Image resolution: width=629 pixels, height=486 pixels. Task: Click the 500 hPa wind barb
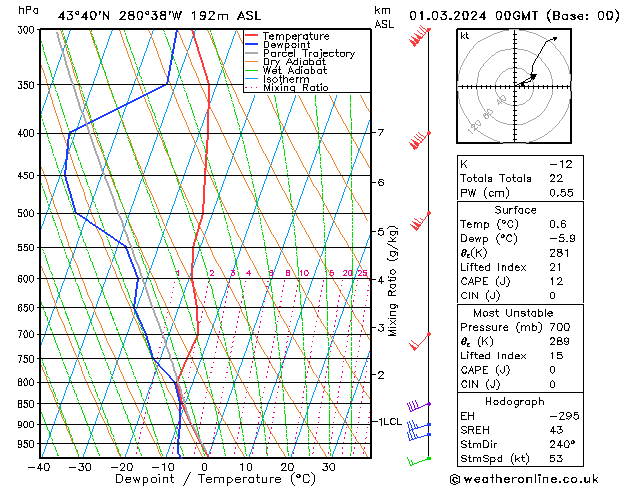pos(420,221)
